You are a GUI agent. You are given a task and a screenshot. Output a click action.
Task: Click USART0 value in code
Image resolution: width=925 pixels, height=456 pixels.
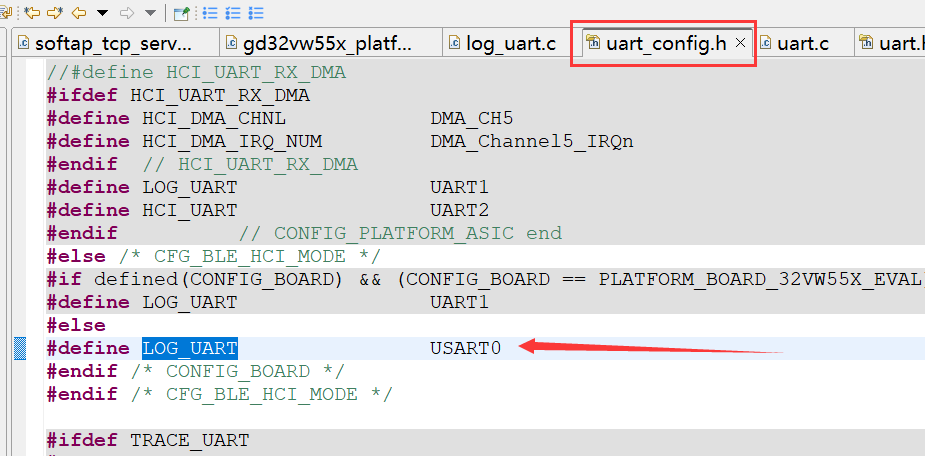(465, 348)
